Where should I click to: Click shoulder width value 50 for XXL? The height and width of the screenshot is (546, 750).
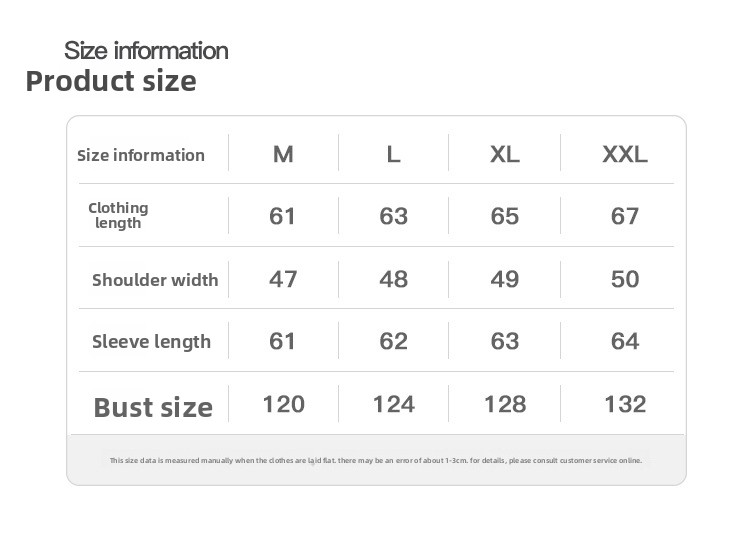point(624,279)
